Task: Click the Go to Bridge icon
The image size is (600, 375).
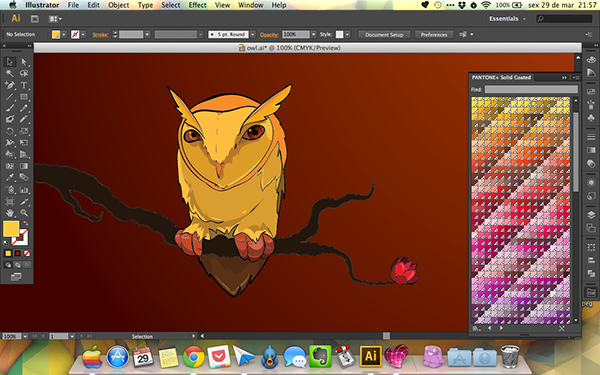Action: 35,19
